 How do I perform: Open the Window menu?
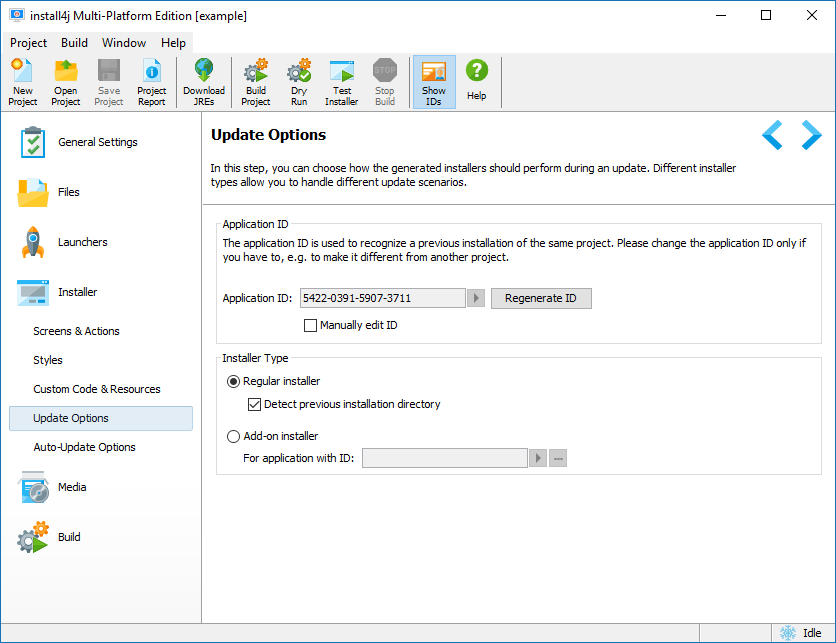click(124, 43)
